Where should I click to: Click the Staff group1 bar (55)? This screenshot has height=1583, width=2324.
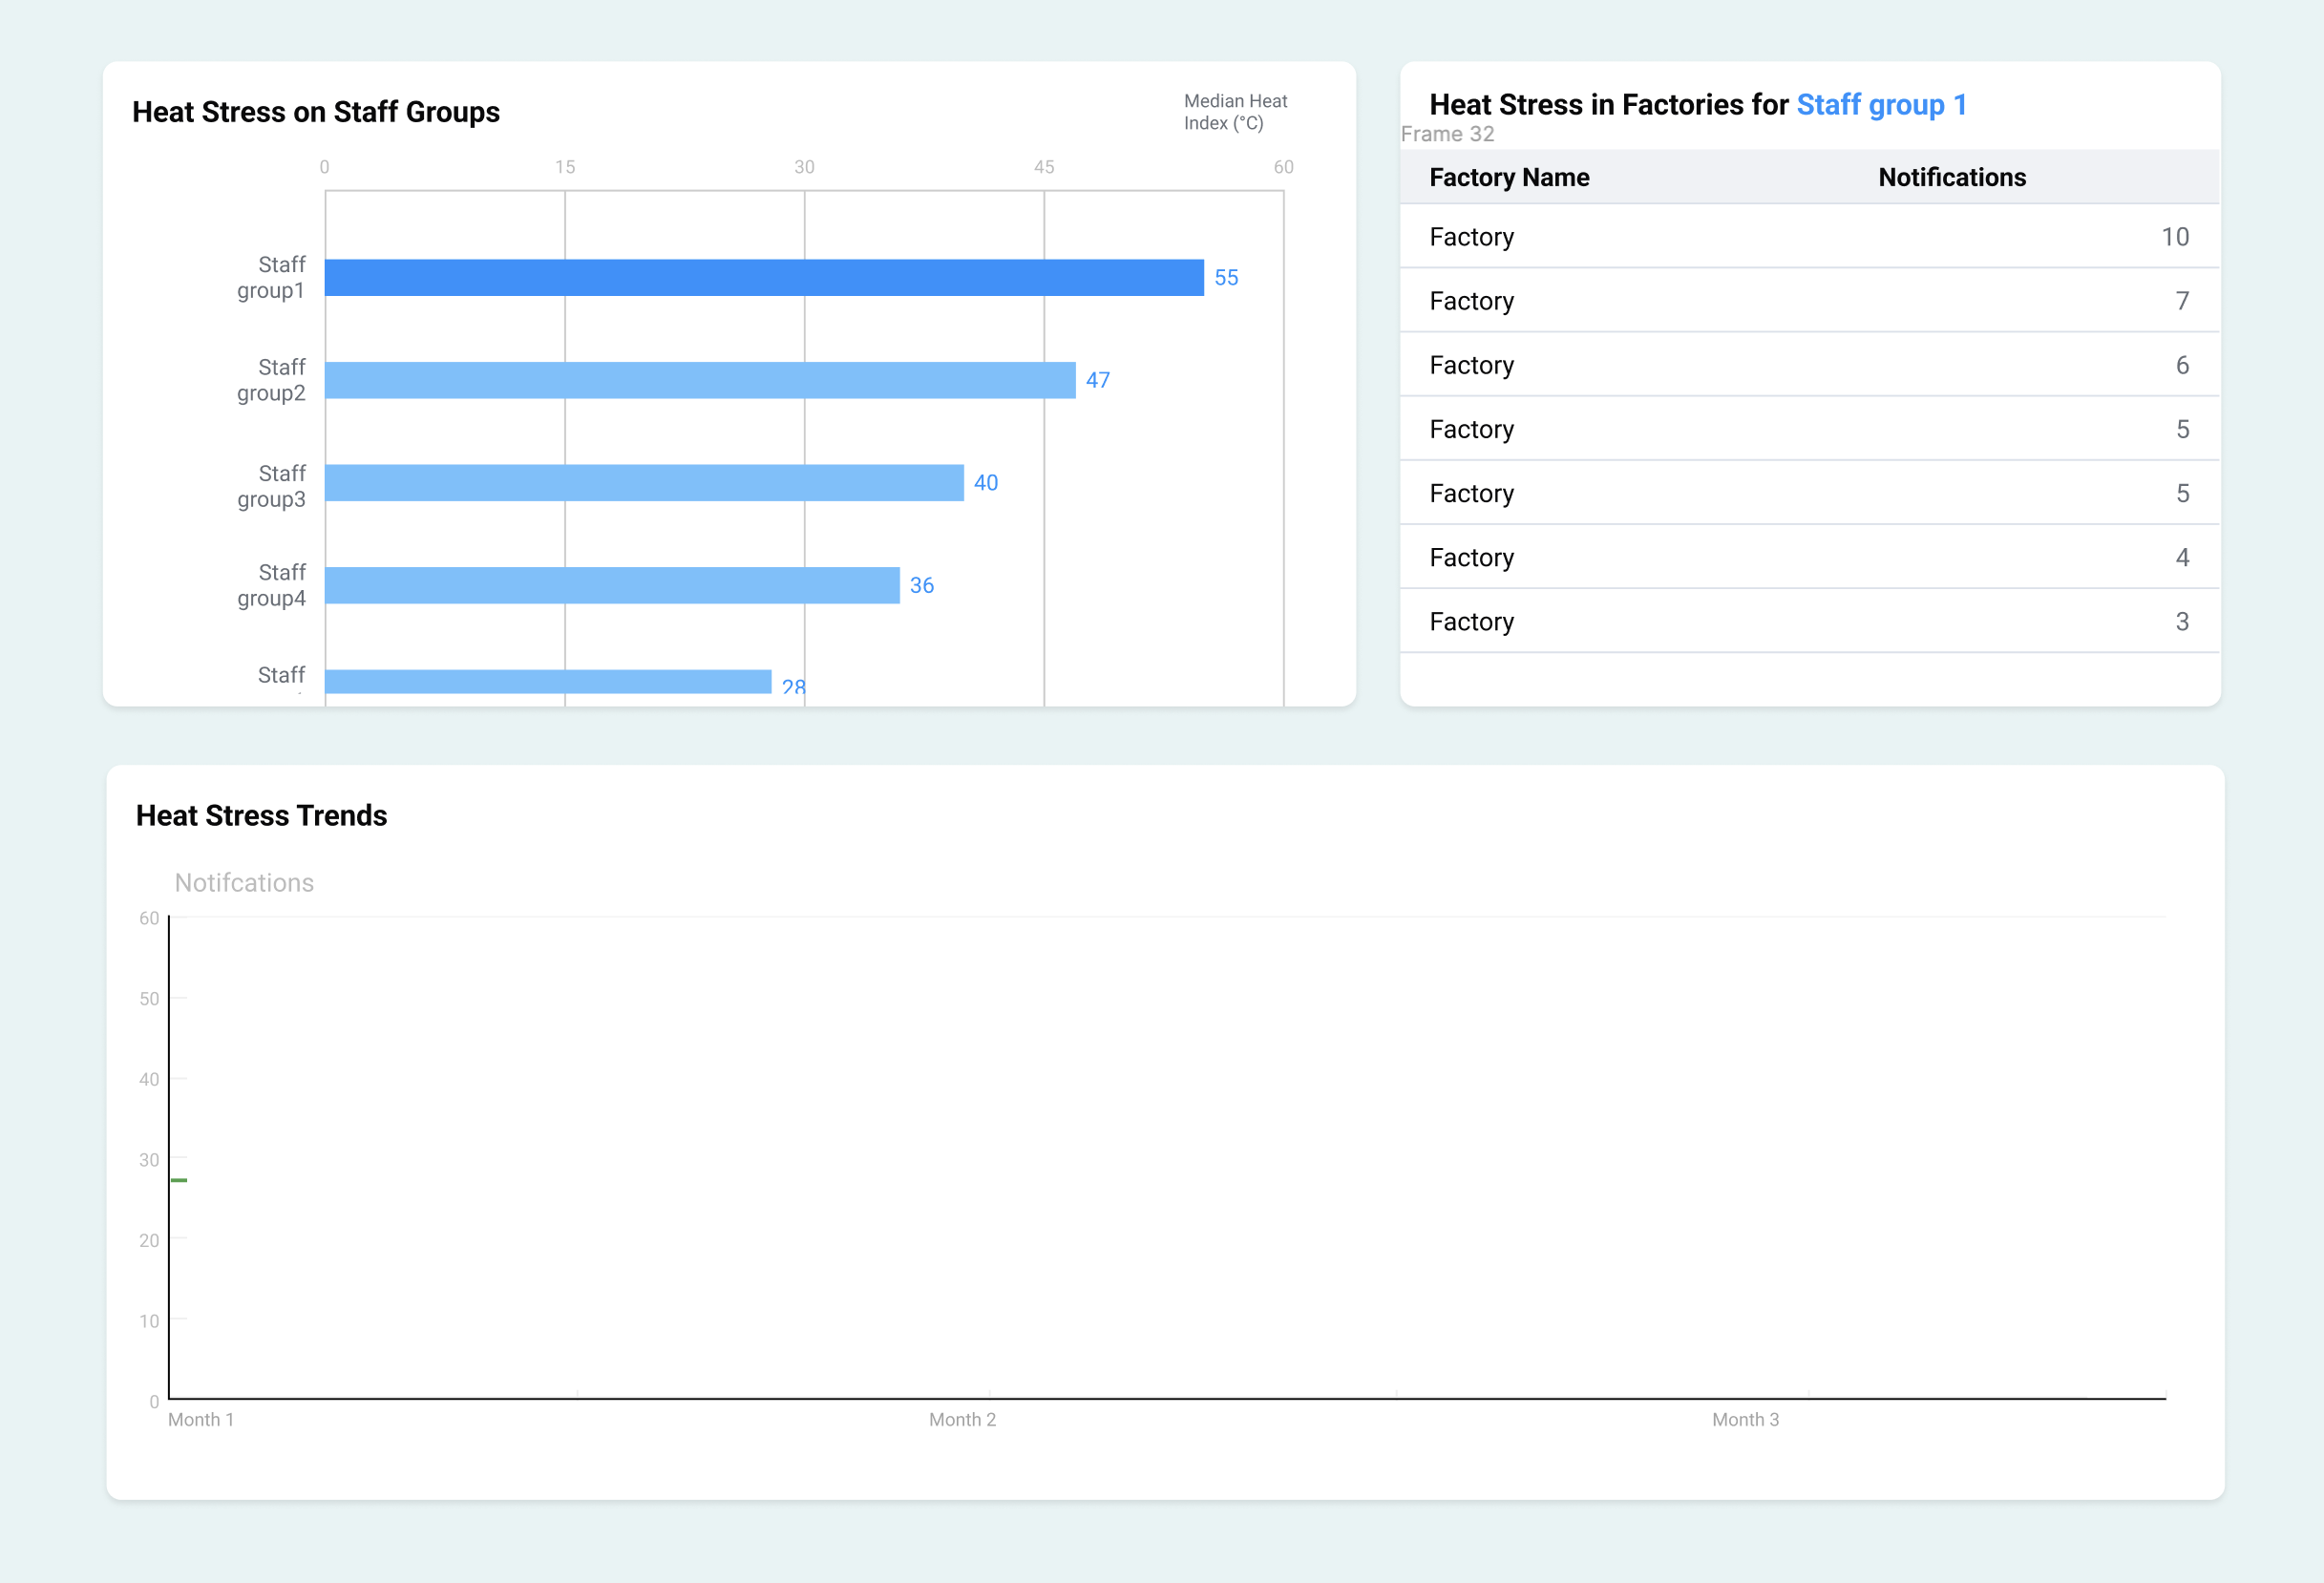click(x=764, y=277)
